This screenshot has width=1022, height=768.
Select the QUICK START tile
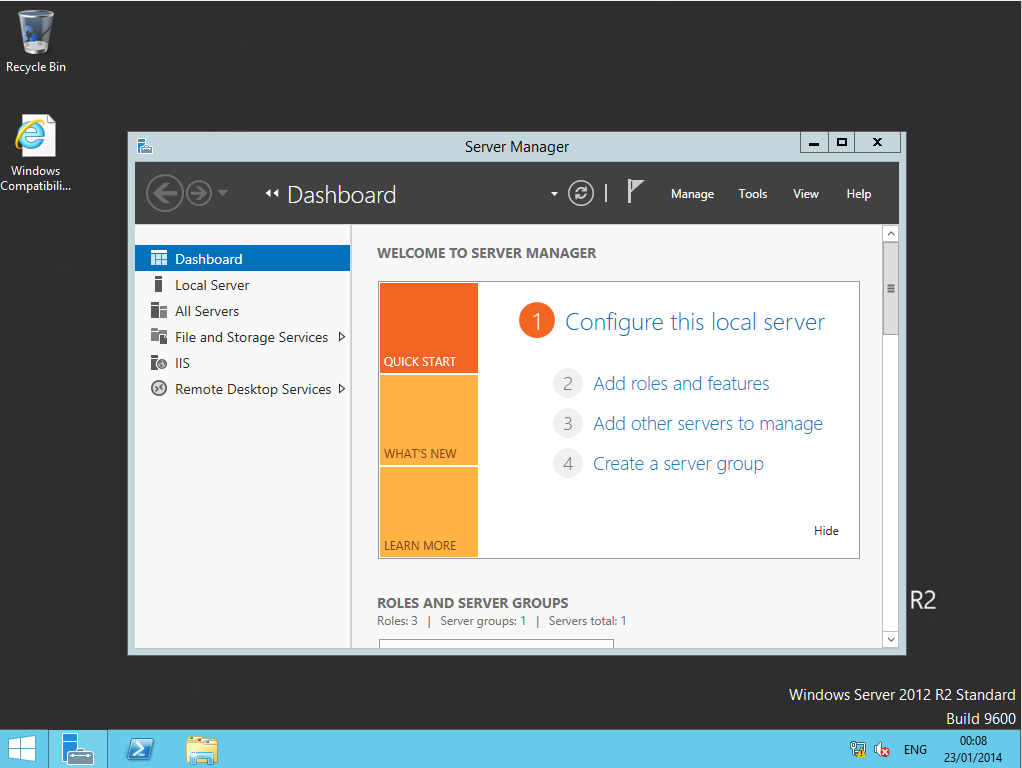click(429, 328)
